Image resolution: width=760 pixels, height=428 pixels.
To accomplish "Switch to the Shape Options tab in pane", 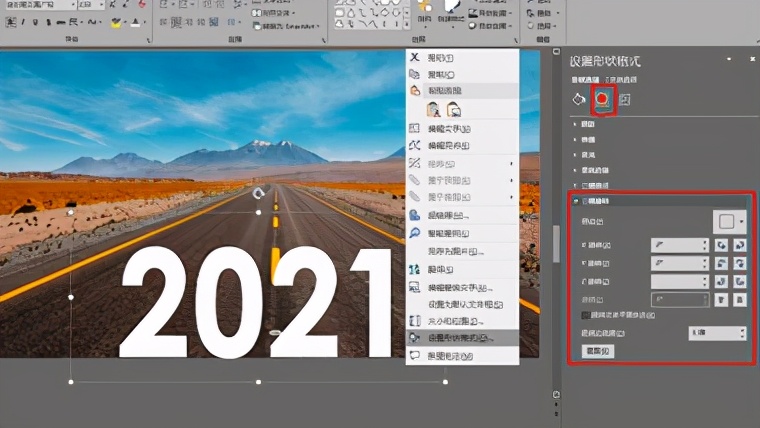I will pos(585,79).
